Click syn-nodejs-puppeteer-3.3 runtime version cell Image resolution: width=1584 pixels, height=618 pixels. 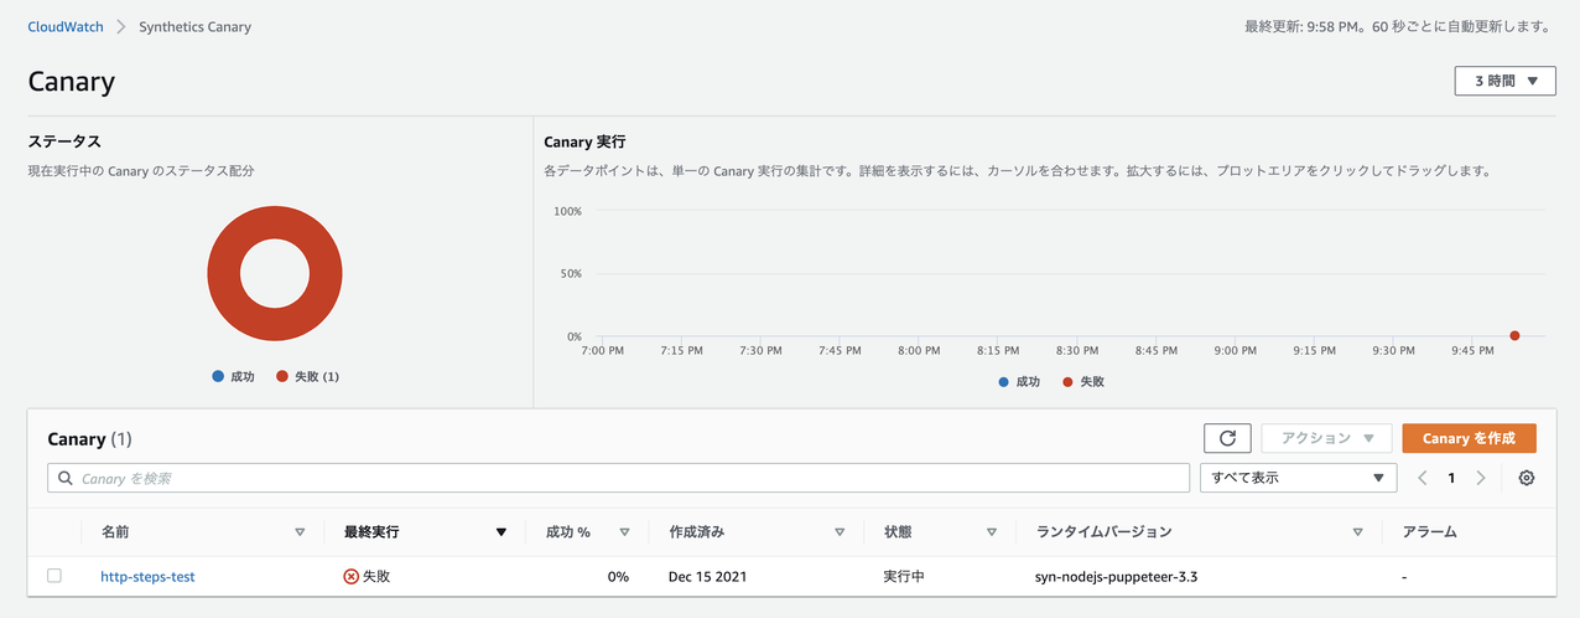click(x=1116, y=577)
